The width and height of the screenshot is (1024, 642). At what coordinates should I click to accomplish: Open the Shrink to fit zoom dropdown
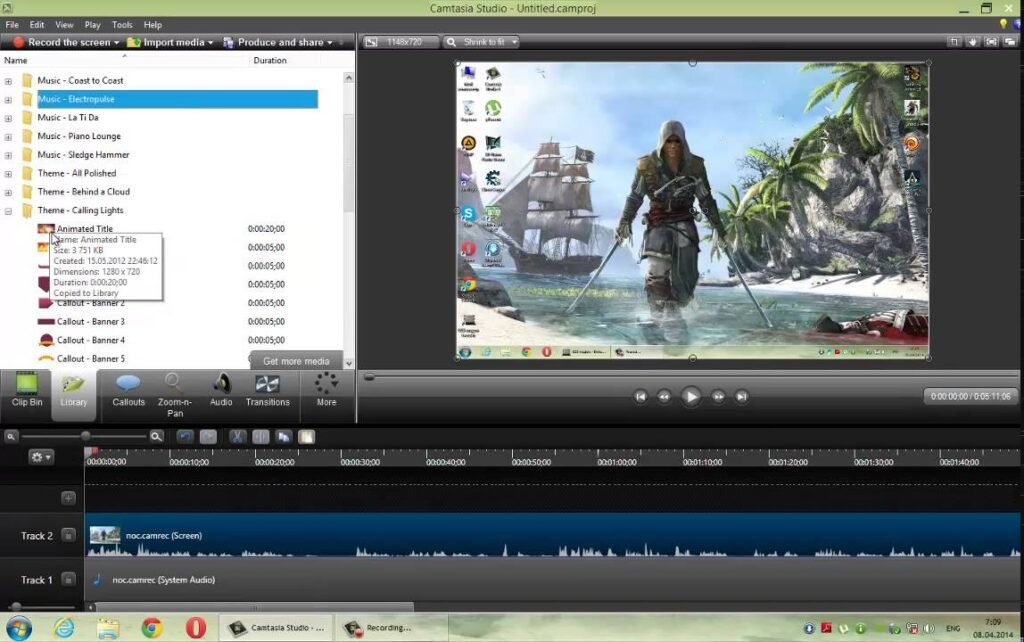481,42
